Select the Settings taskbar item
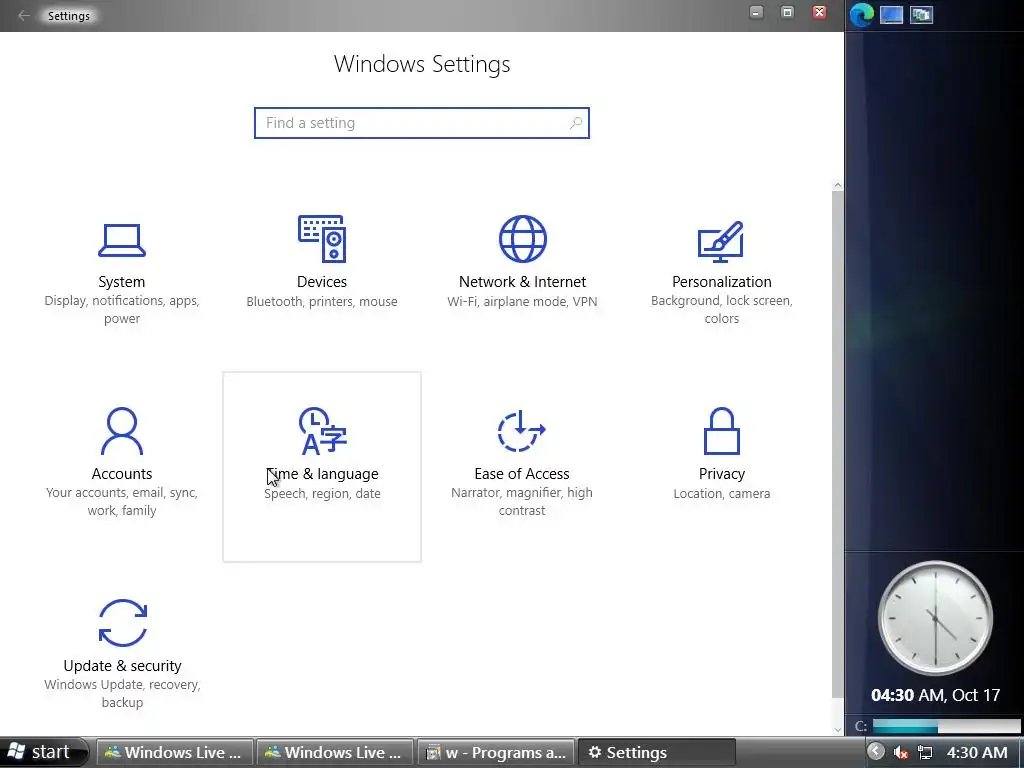1024x768 pixels. click(657, 752)
